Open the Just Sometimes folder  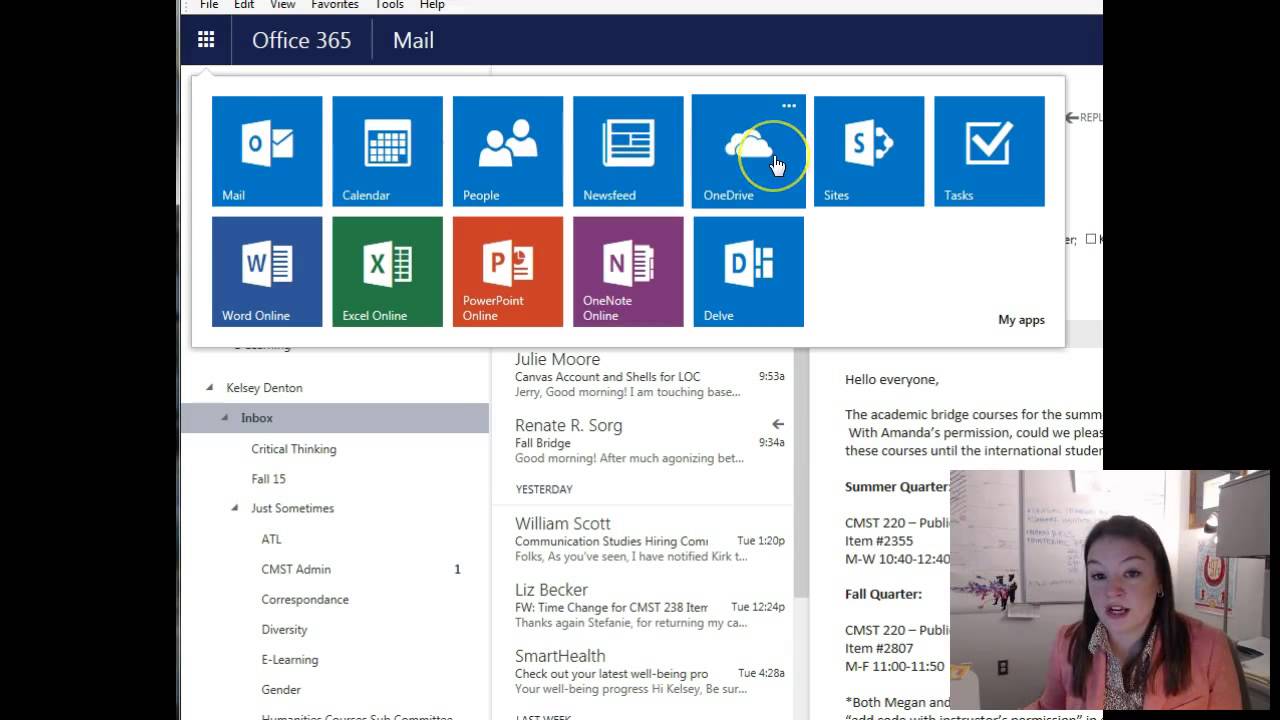point(292,508)
